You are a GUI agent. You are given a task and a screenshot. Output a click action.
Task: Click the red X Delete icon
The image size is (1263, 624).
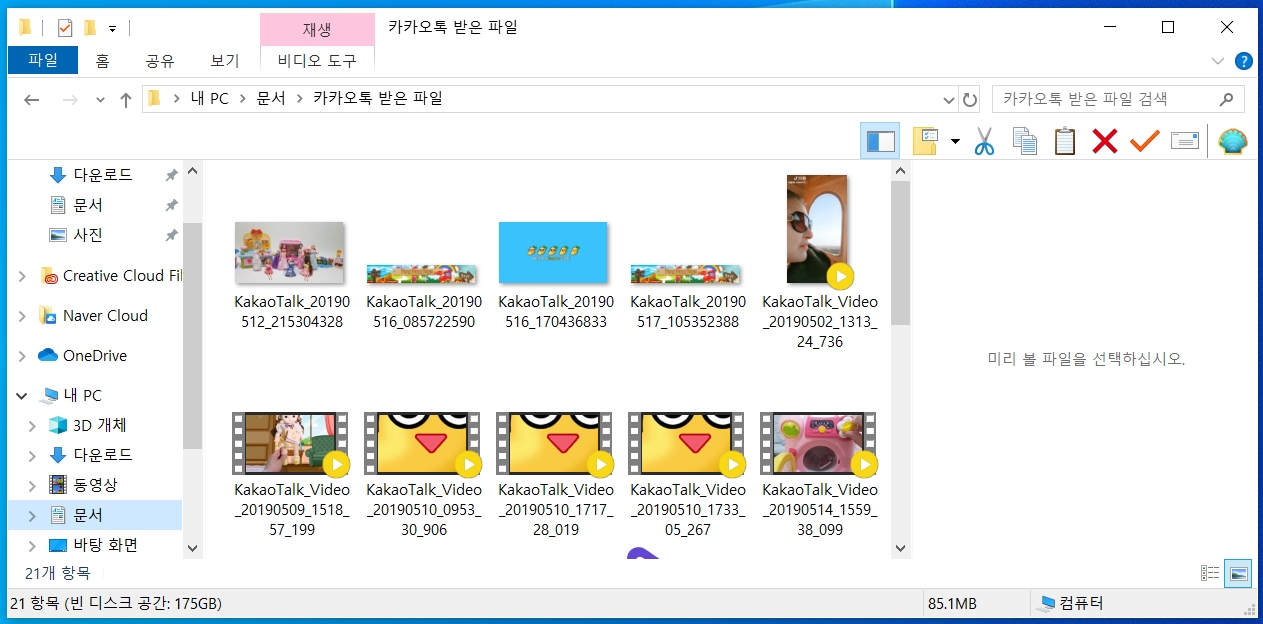[1105, 141]
